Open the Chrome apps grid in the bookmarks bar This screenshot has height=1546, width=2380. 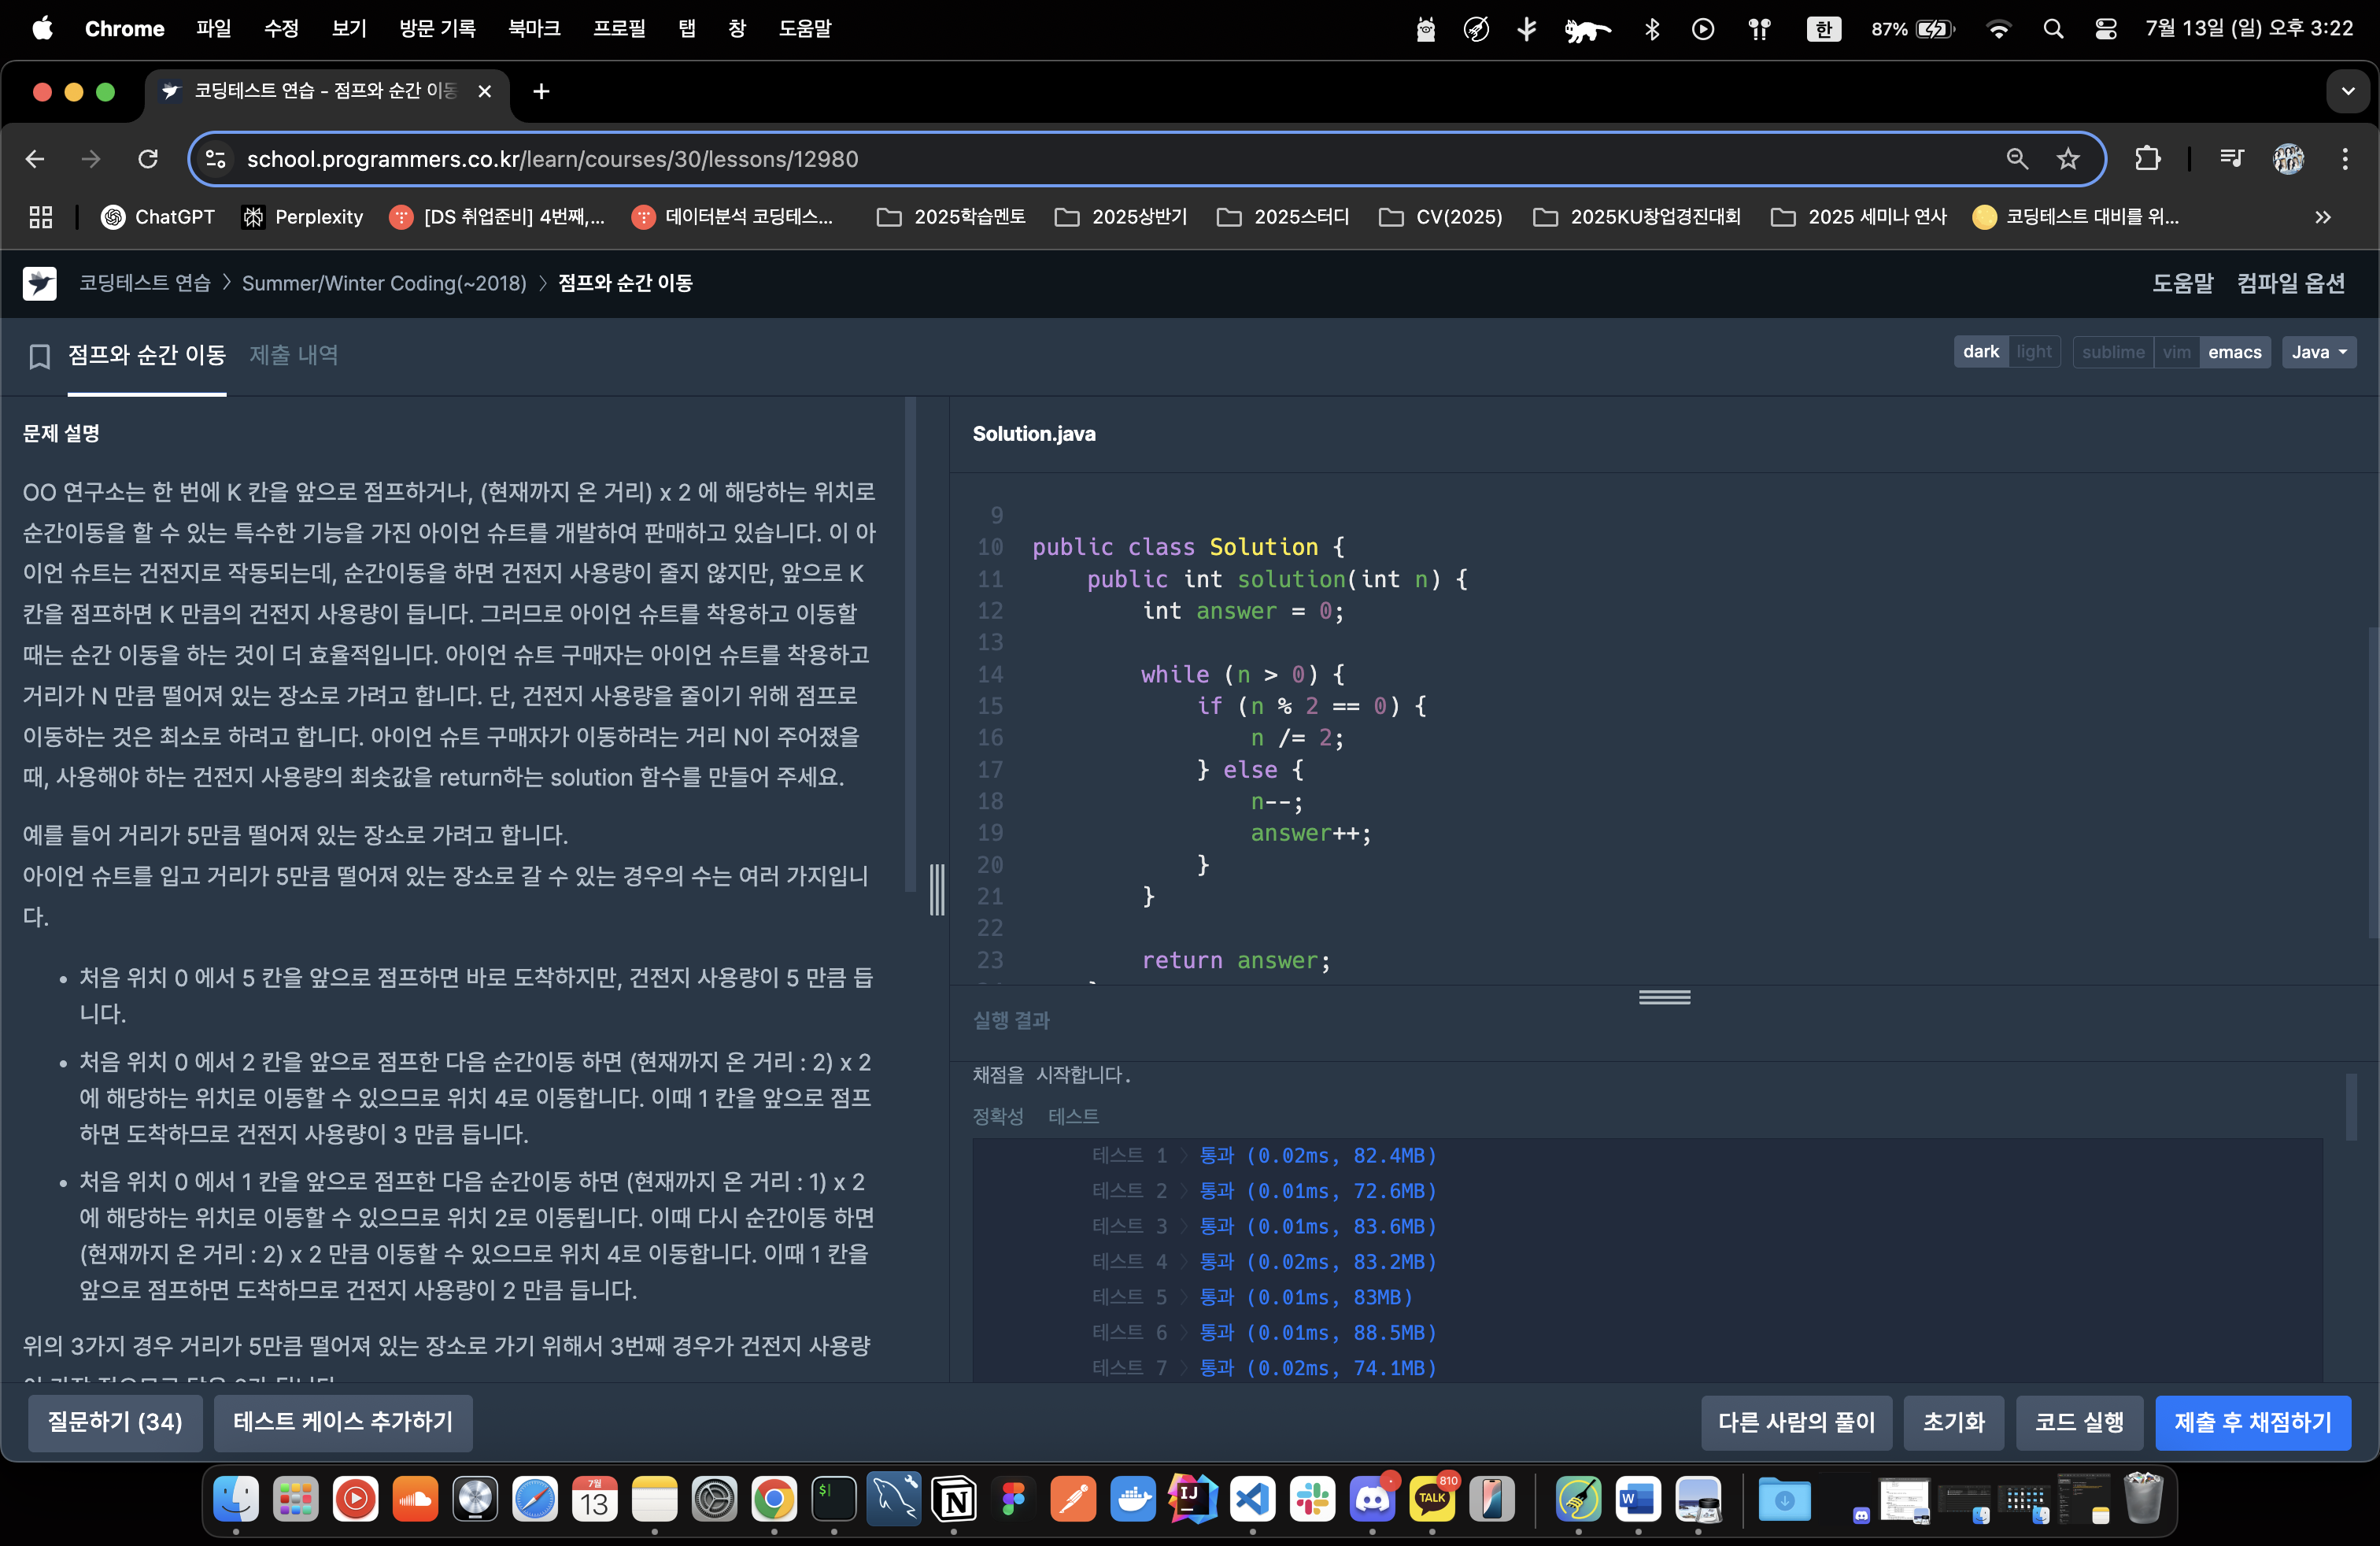pos(41,217)
